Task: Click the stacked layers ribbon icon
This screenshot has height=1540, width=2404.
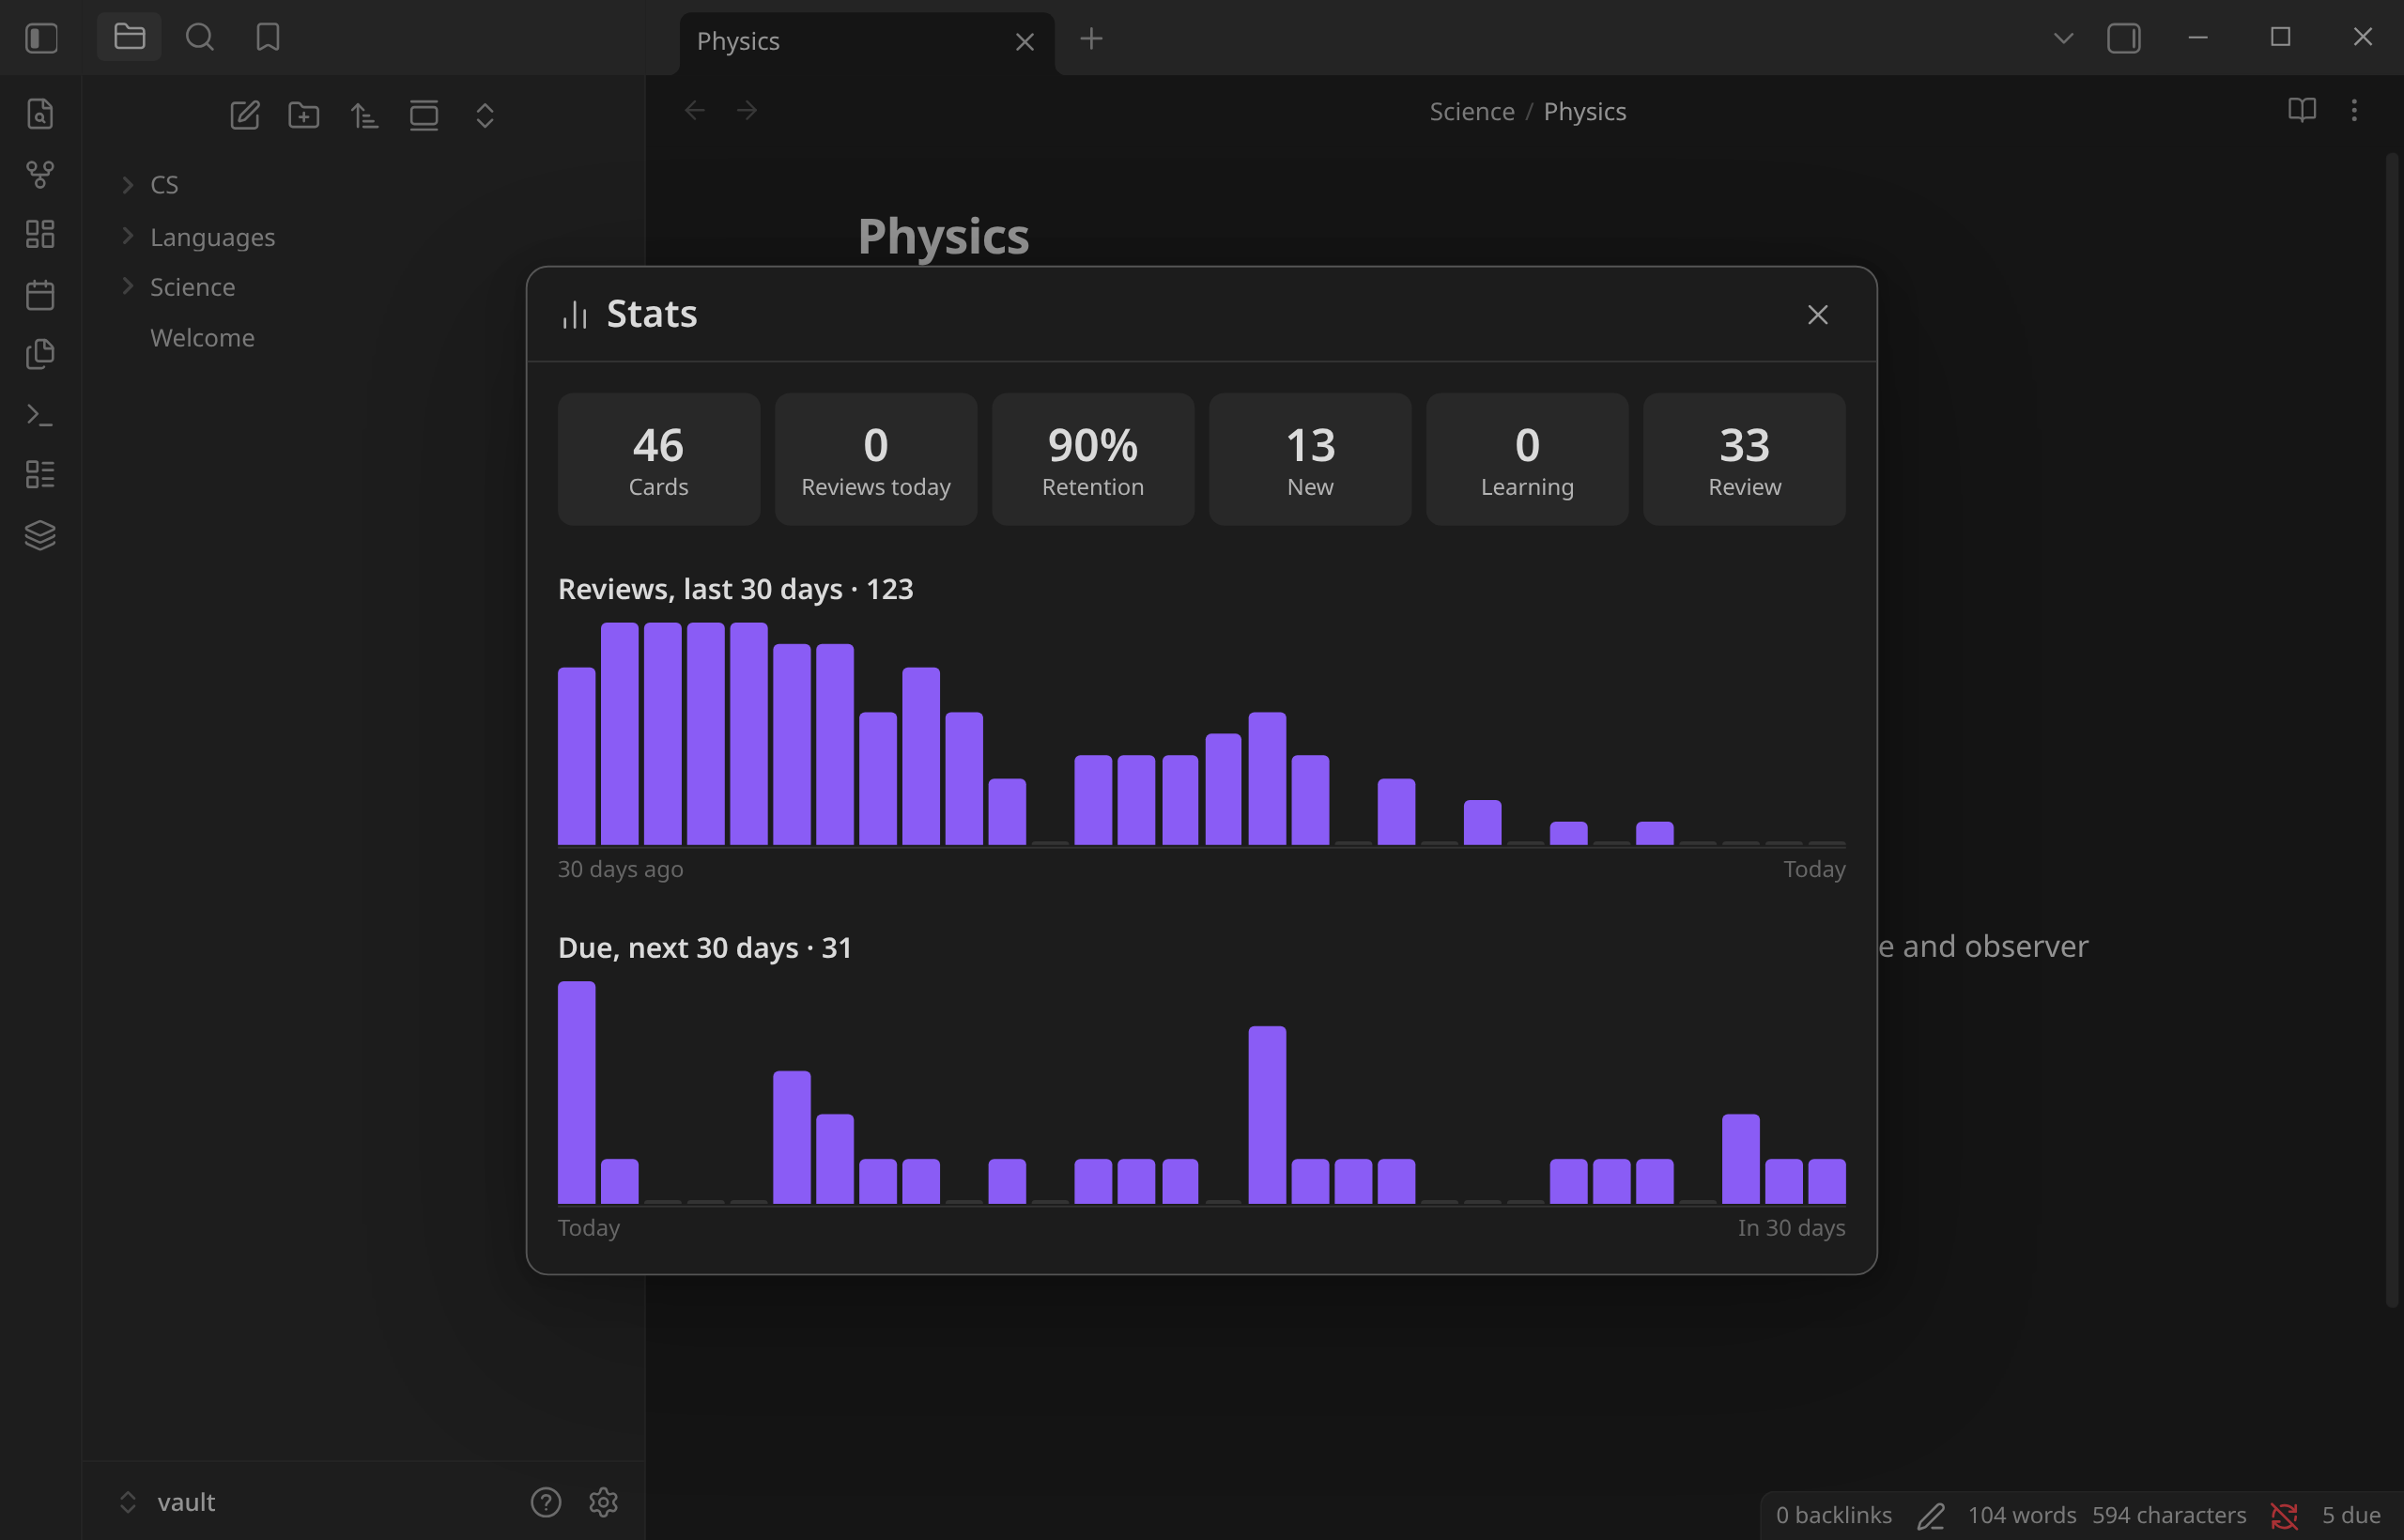Action: click(40, 535)
